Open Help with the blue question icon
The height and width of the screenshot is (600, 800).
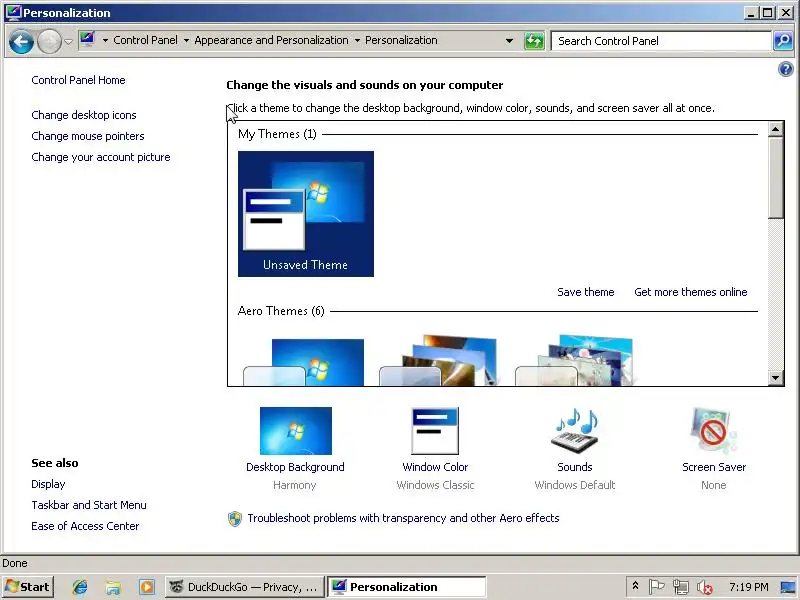786,69
